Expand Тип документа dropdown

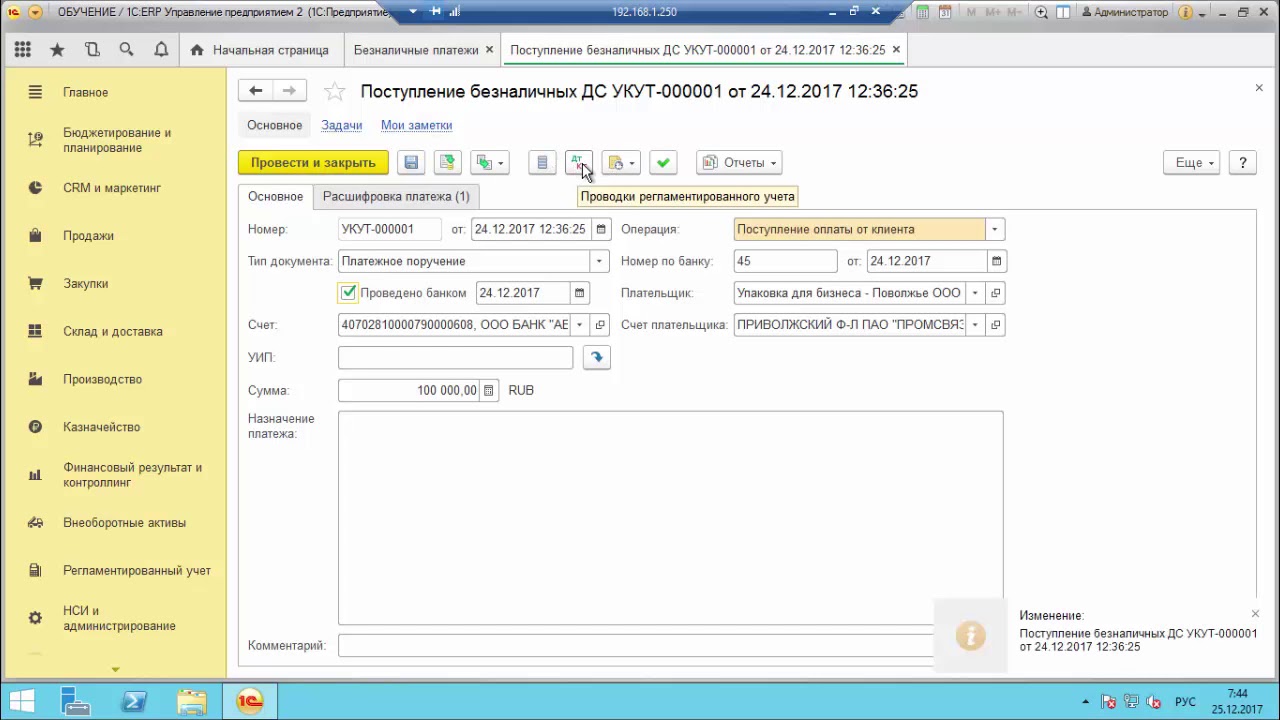[599, 261]
